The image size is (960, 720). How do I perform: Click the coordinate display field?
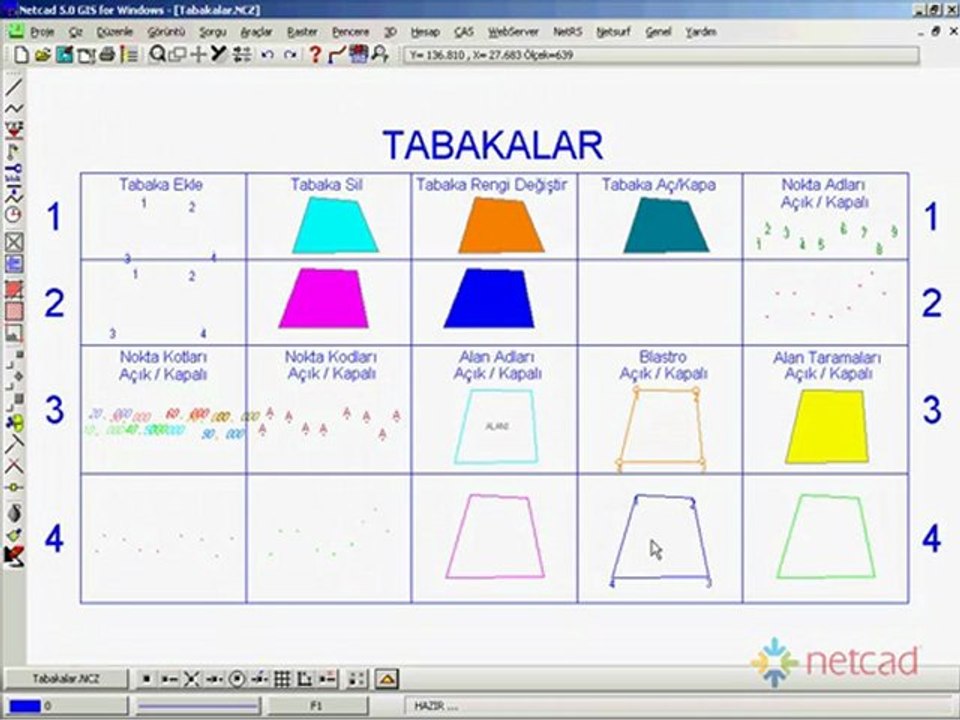(661, 55)
